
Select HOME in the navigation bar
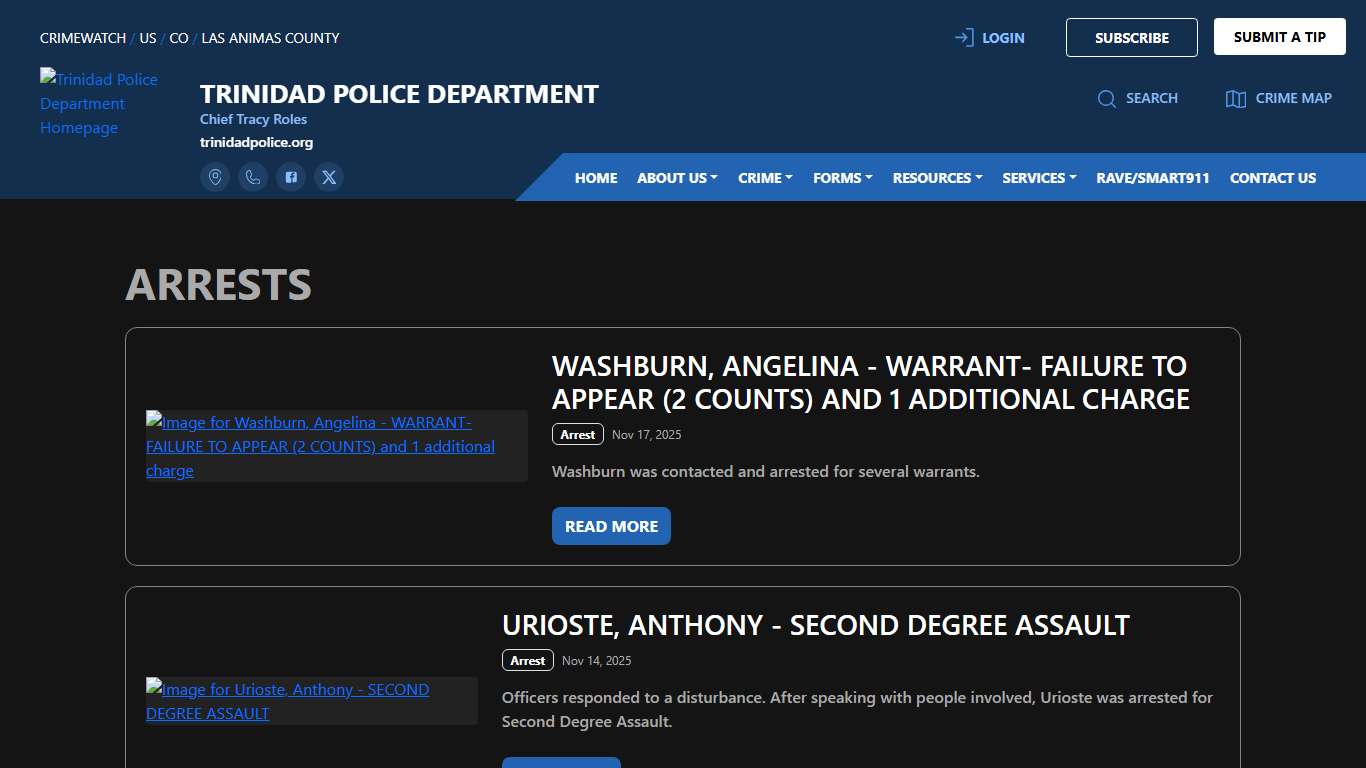tap(595, 177)
